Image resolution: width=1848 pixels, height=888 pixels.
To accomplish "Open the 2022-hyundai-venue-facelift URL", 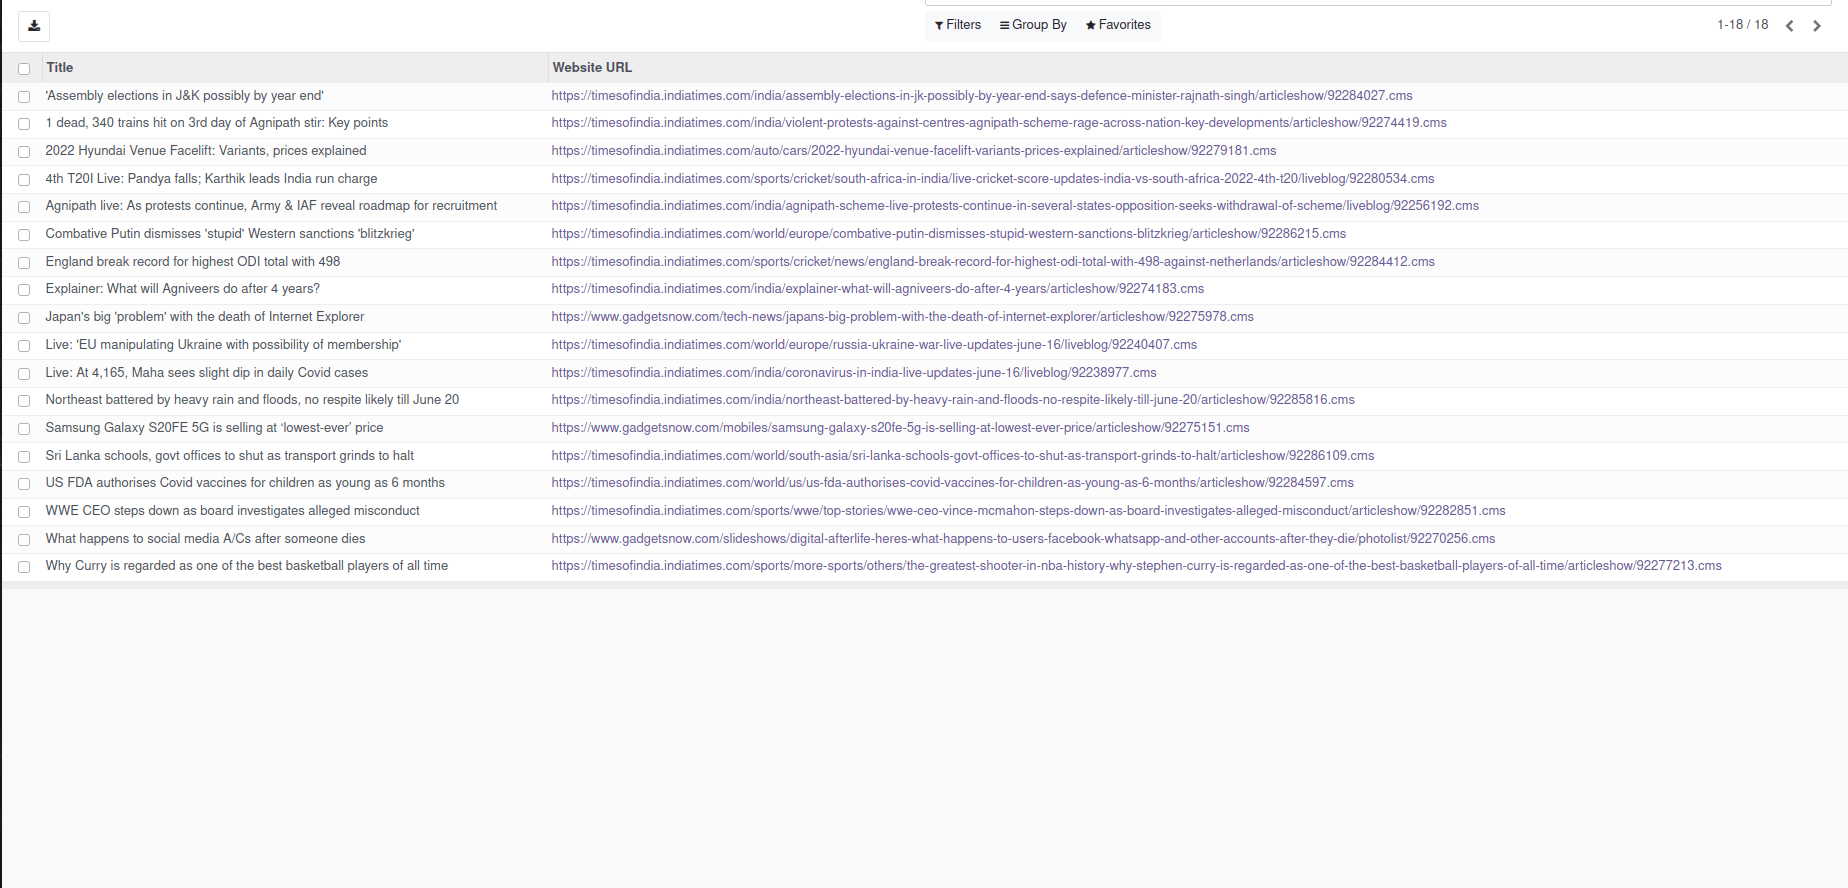I will point(913,151).
